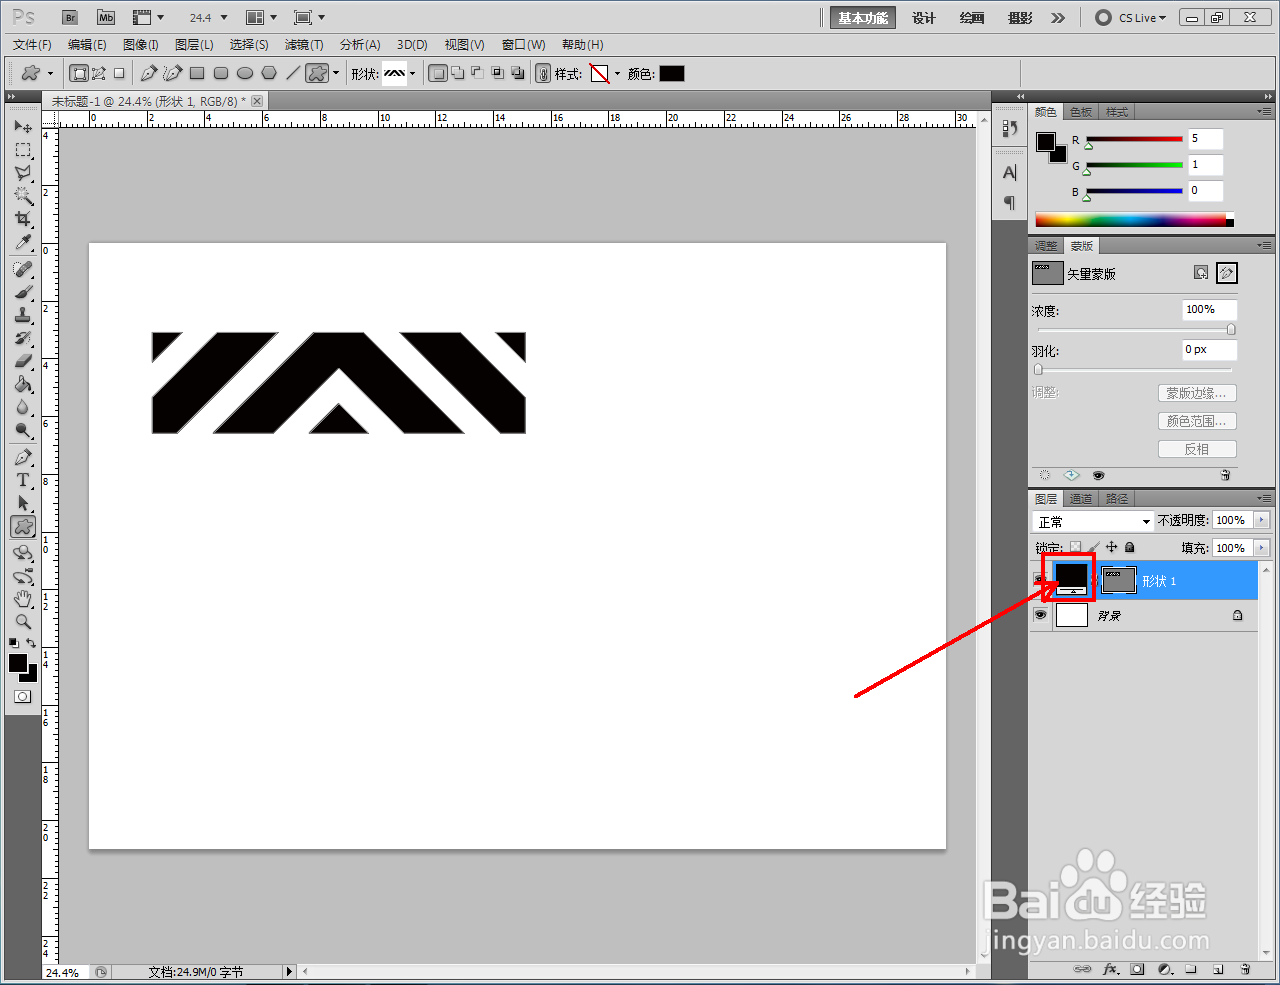Choose Line tool in options bar
This screenshot has height=985, width=1280.
point(293,73)
